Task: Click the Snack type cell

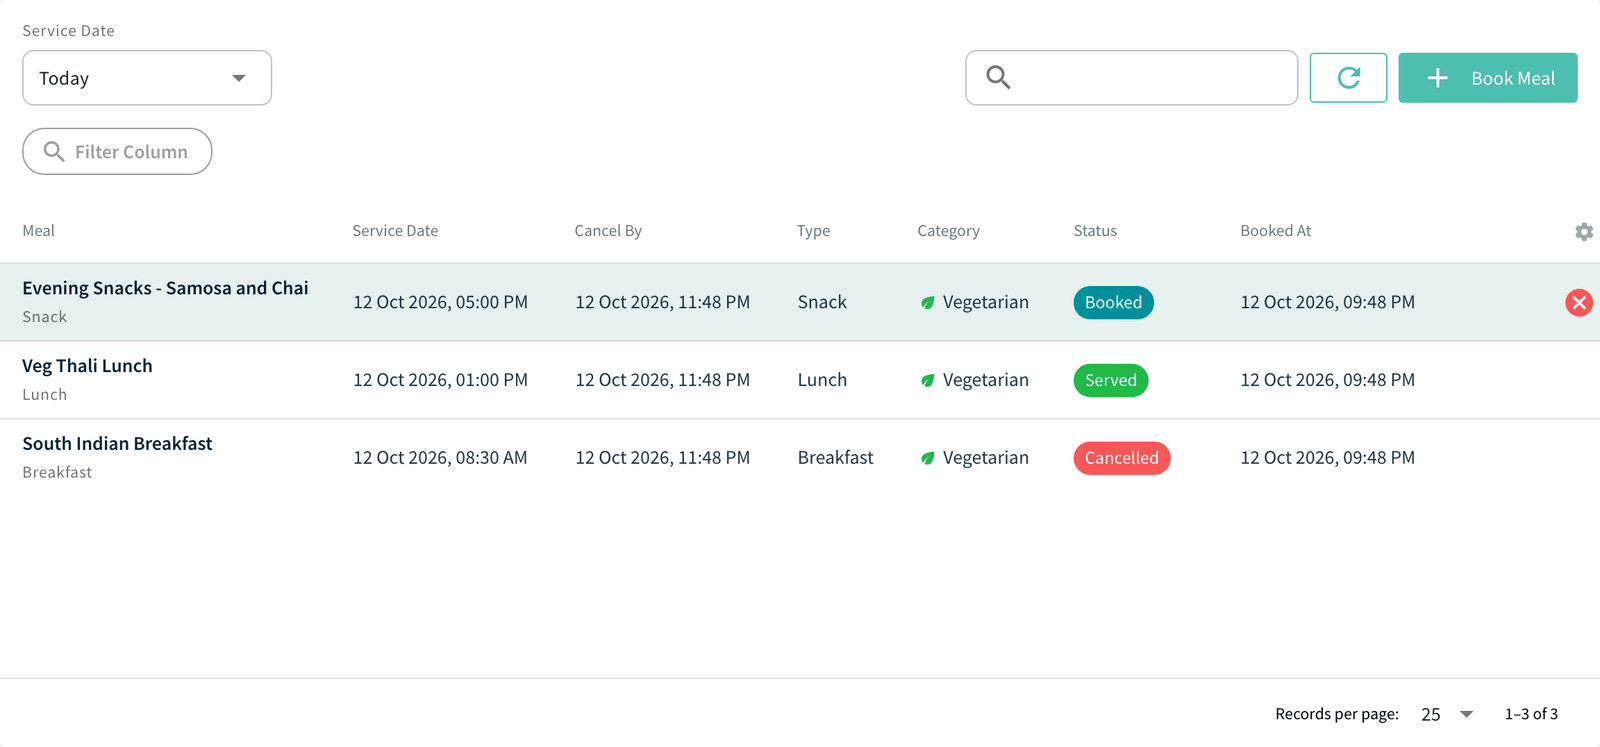Action: point(822,302)
